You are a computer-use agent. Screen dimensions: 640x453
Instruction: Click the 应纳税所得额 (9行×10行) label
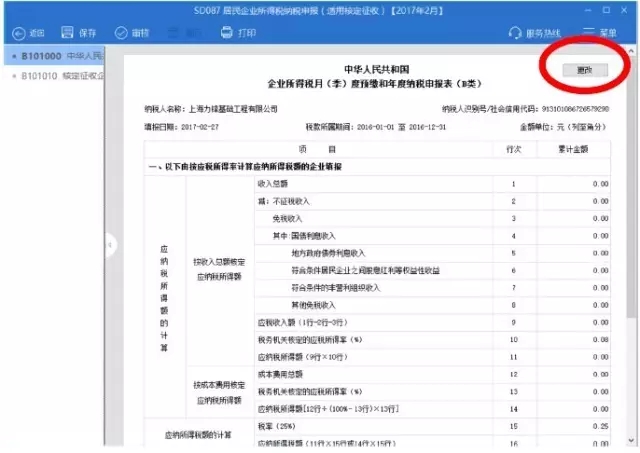point(302,357)
